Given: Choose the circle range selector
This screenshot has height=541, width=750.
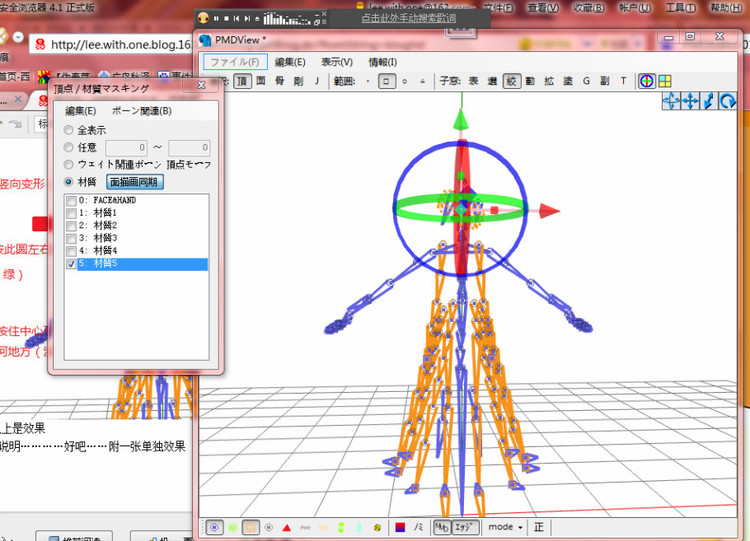Looking at the screenshot, I should pos(405,81).
